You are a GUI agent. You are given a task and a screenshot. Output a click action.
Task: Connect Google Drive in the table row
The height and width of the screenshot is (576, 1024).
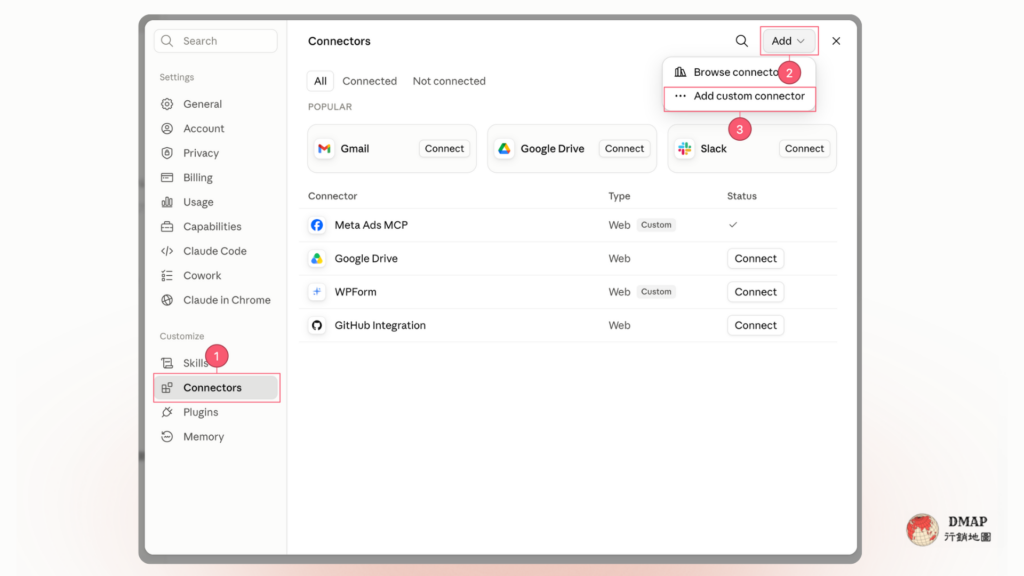click(756, 259)
